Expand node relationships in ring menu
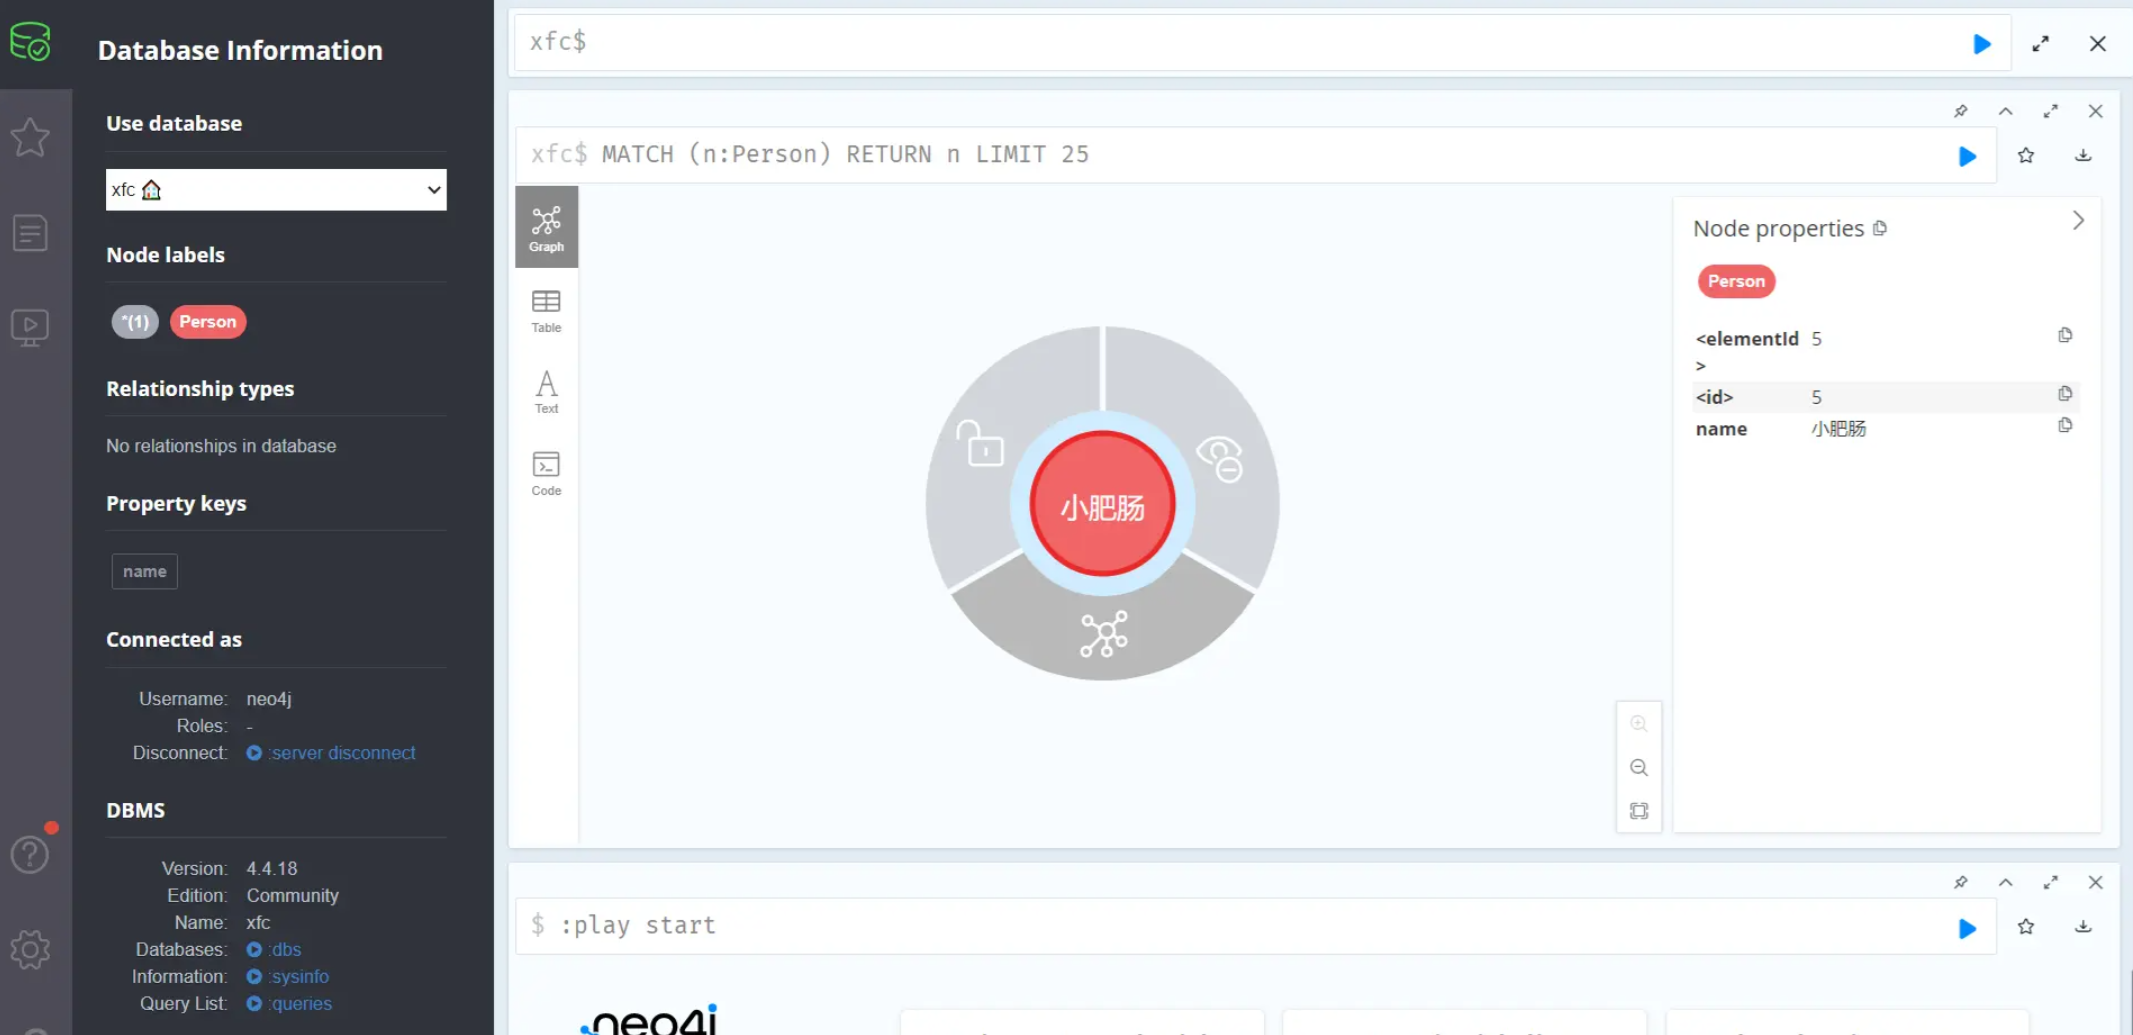Image resolution: width=2133 pixels, height=1035 pixels. [1104, 634]
